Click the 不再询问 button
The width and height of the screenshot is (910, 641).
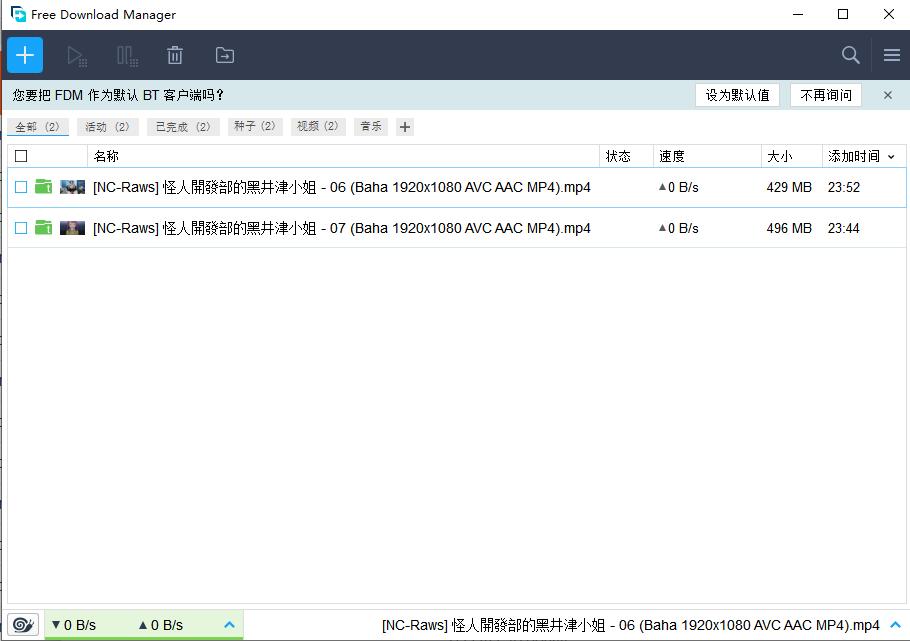tap(826, 95)
